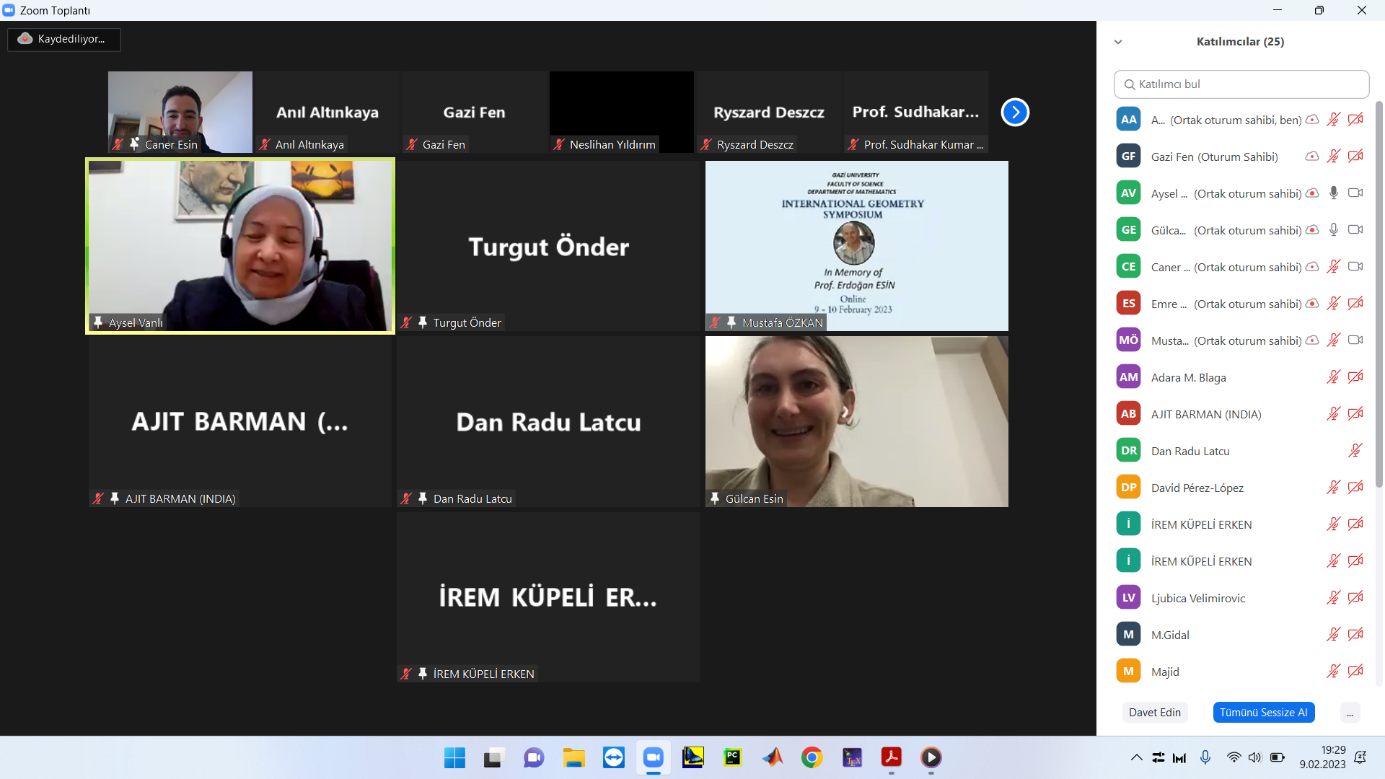Screen dimensions: 1385x779
Task: Toggle Gülcan's camera in participants list
Action: (1355, 230)
